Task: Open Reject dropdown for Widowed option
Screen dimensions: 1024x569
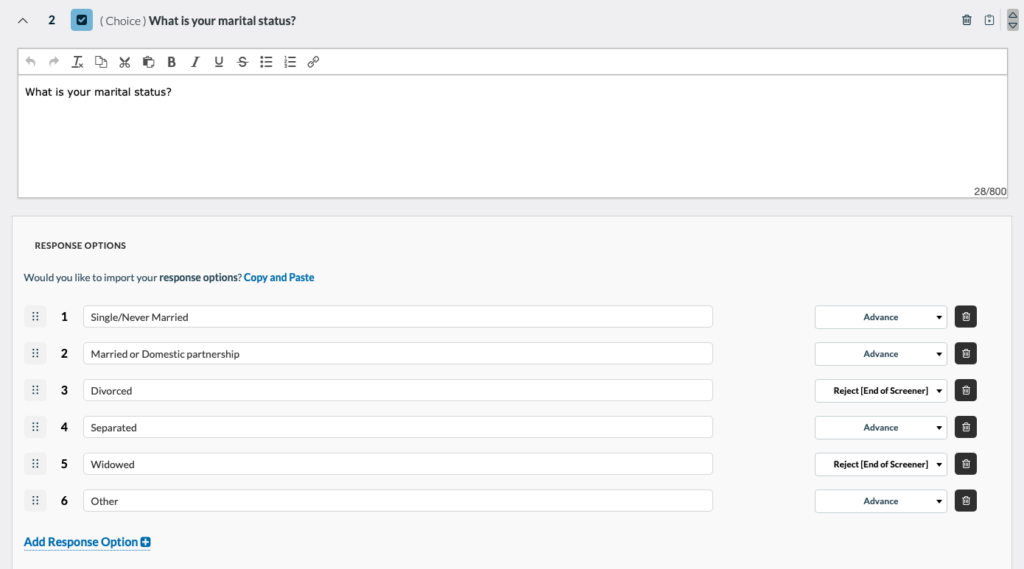Action: (x=880, y=464)
